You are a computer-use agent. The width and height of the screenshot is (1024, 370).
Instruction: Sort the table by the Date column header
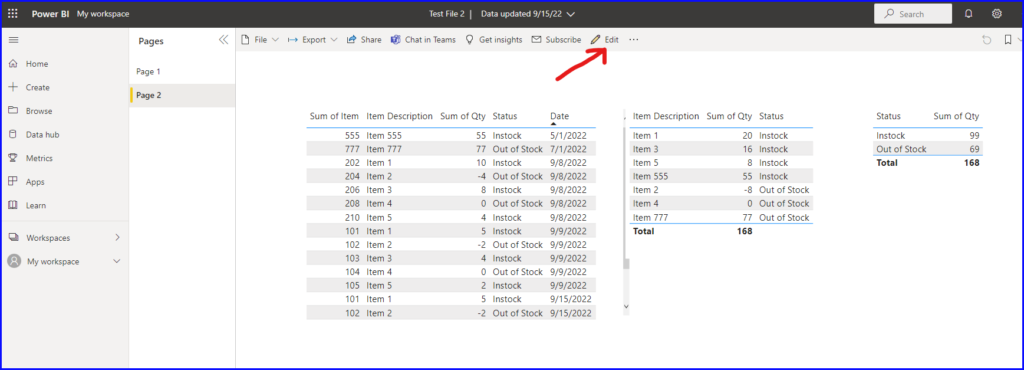pyautogui.click(x=560, y=116)
